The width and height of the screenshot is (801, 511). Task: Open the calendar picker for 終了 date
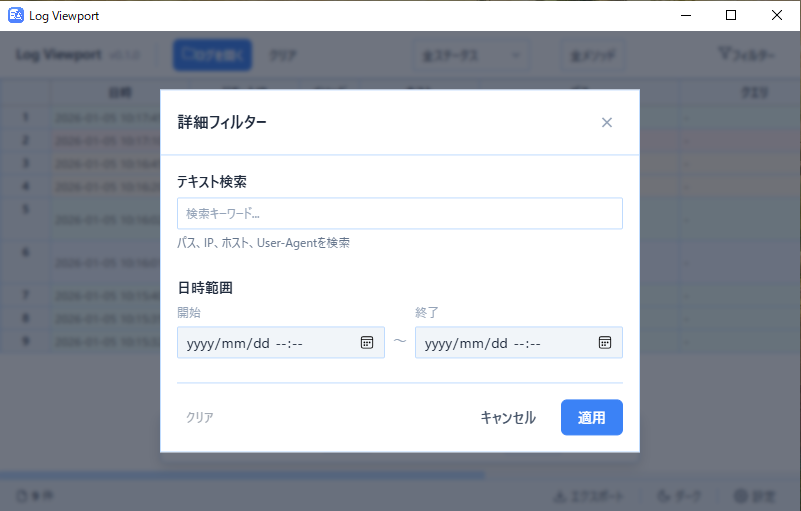605,342
